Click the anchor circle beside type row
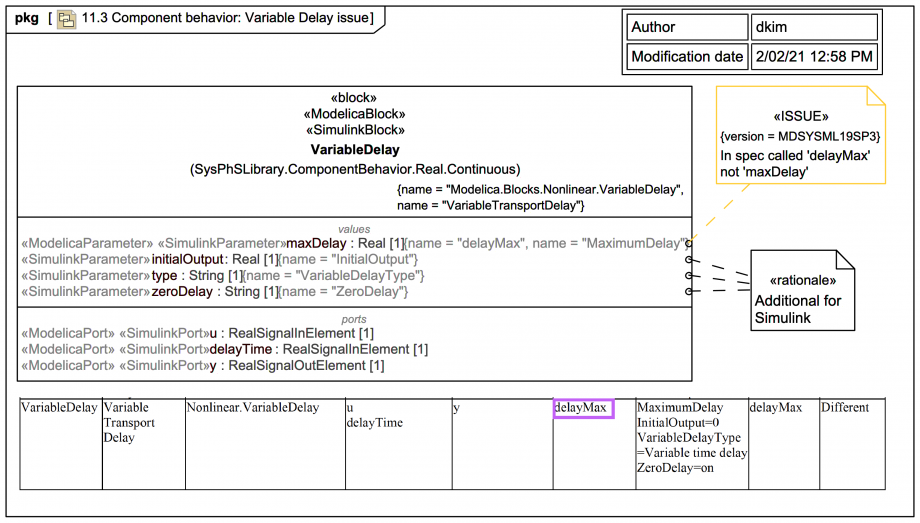The image size is (920, 523). click(x=689, y=275)
